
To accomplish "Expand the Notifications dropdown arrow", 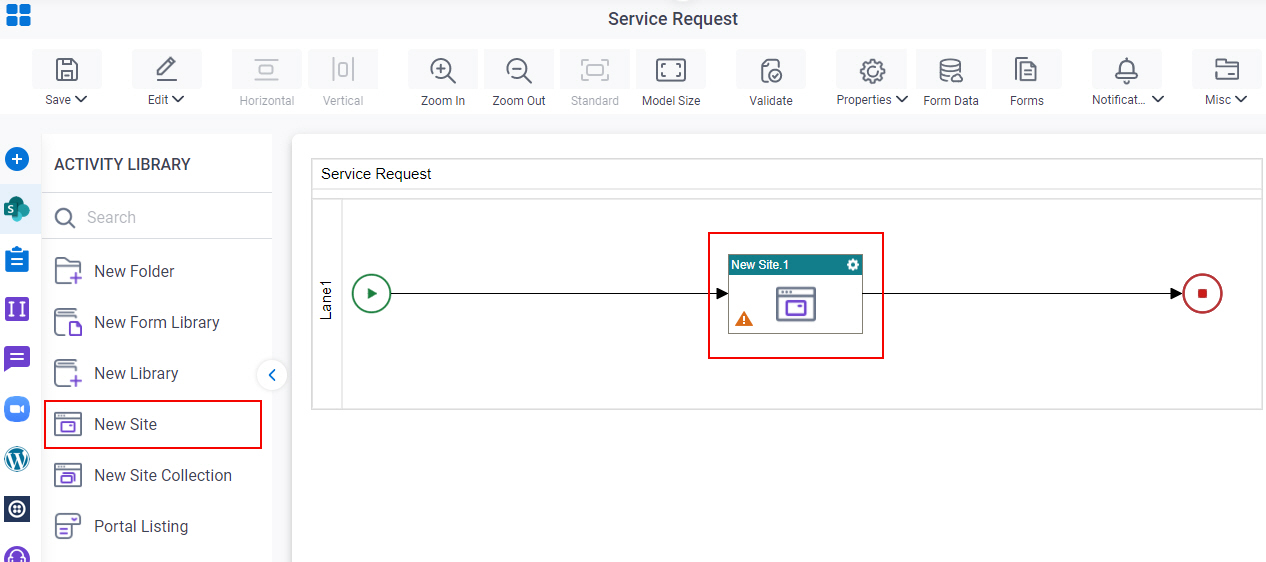I will [1158, 99].
